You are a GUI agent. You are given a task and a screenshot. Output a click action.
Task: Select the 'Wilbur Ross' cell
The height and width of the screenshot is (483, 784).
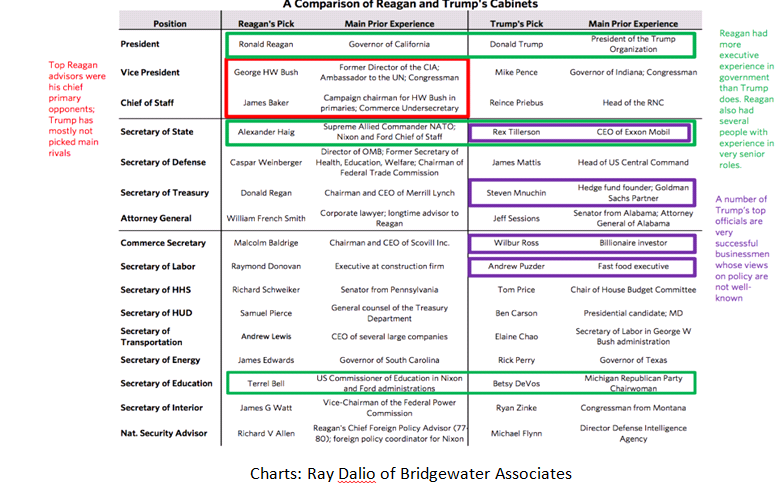coord(516,243)
